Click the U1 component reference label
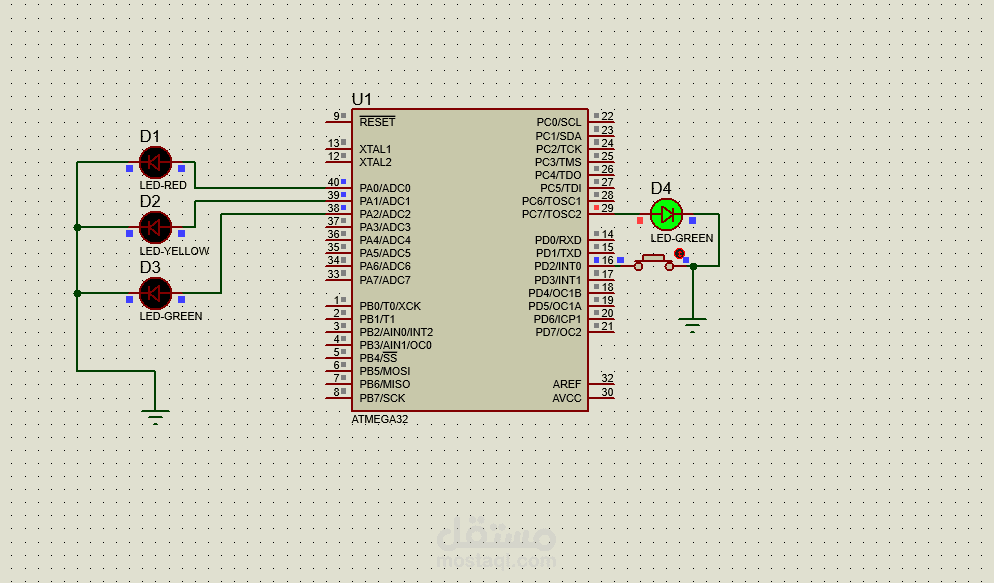 361,99
